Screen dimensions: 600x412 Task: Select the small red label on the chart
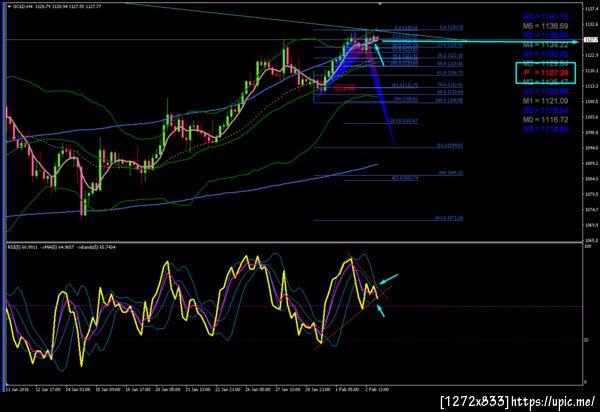tap(344, 88)
